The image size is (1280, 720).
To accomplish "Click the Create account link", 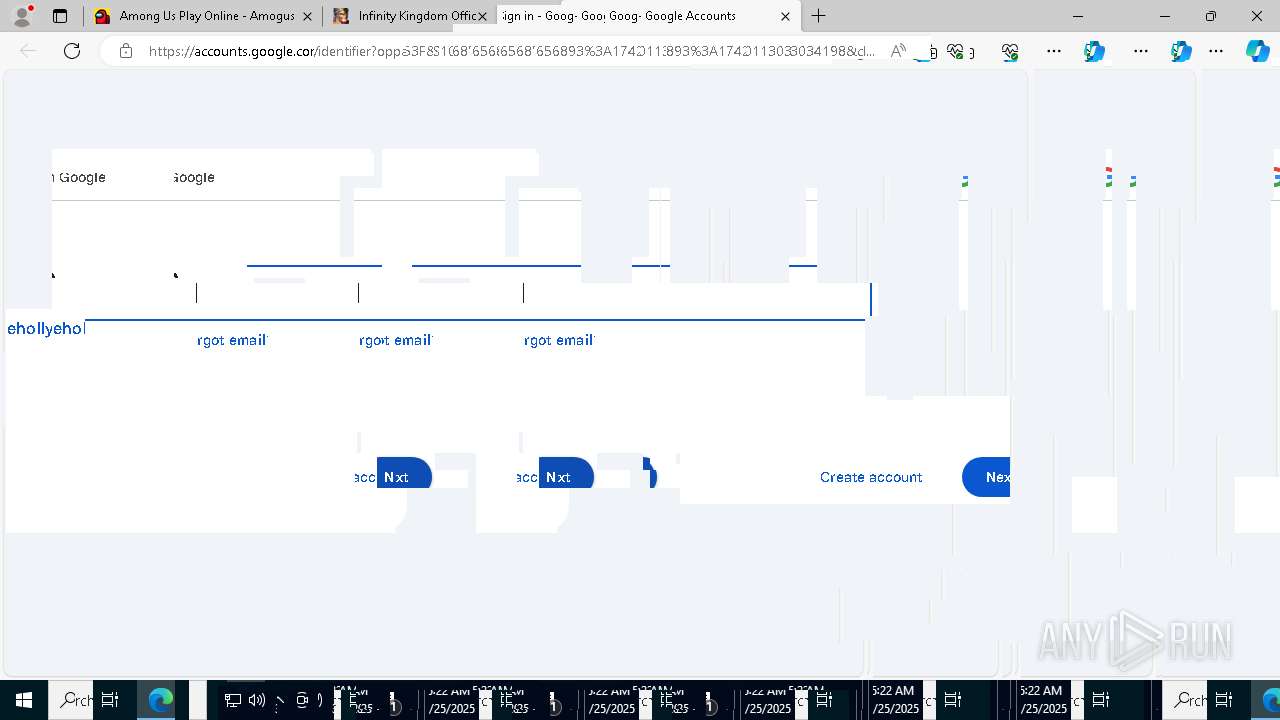I will coord(871,477).
